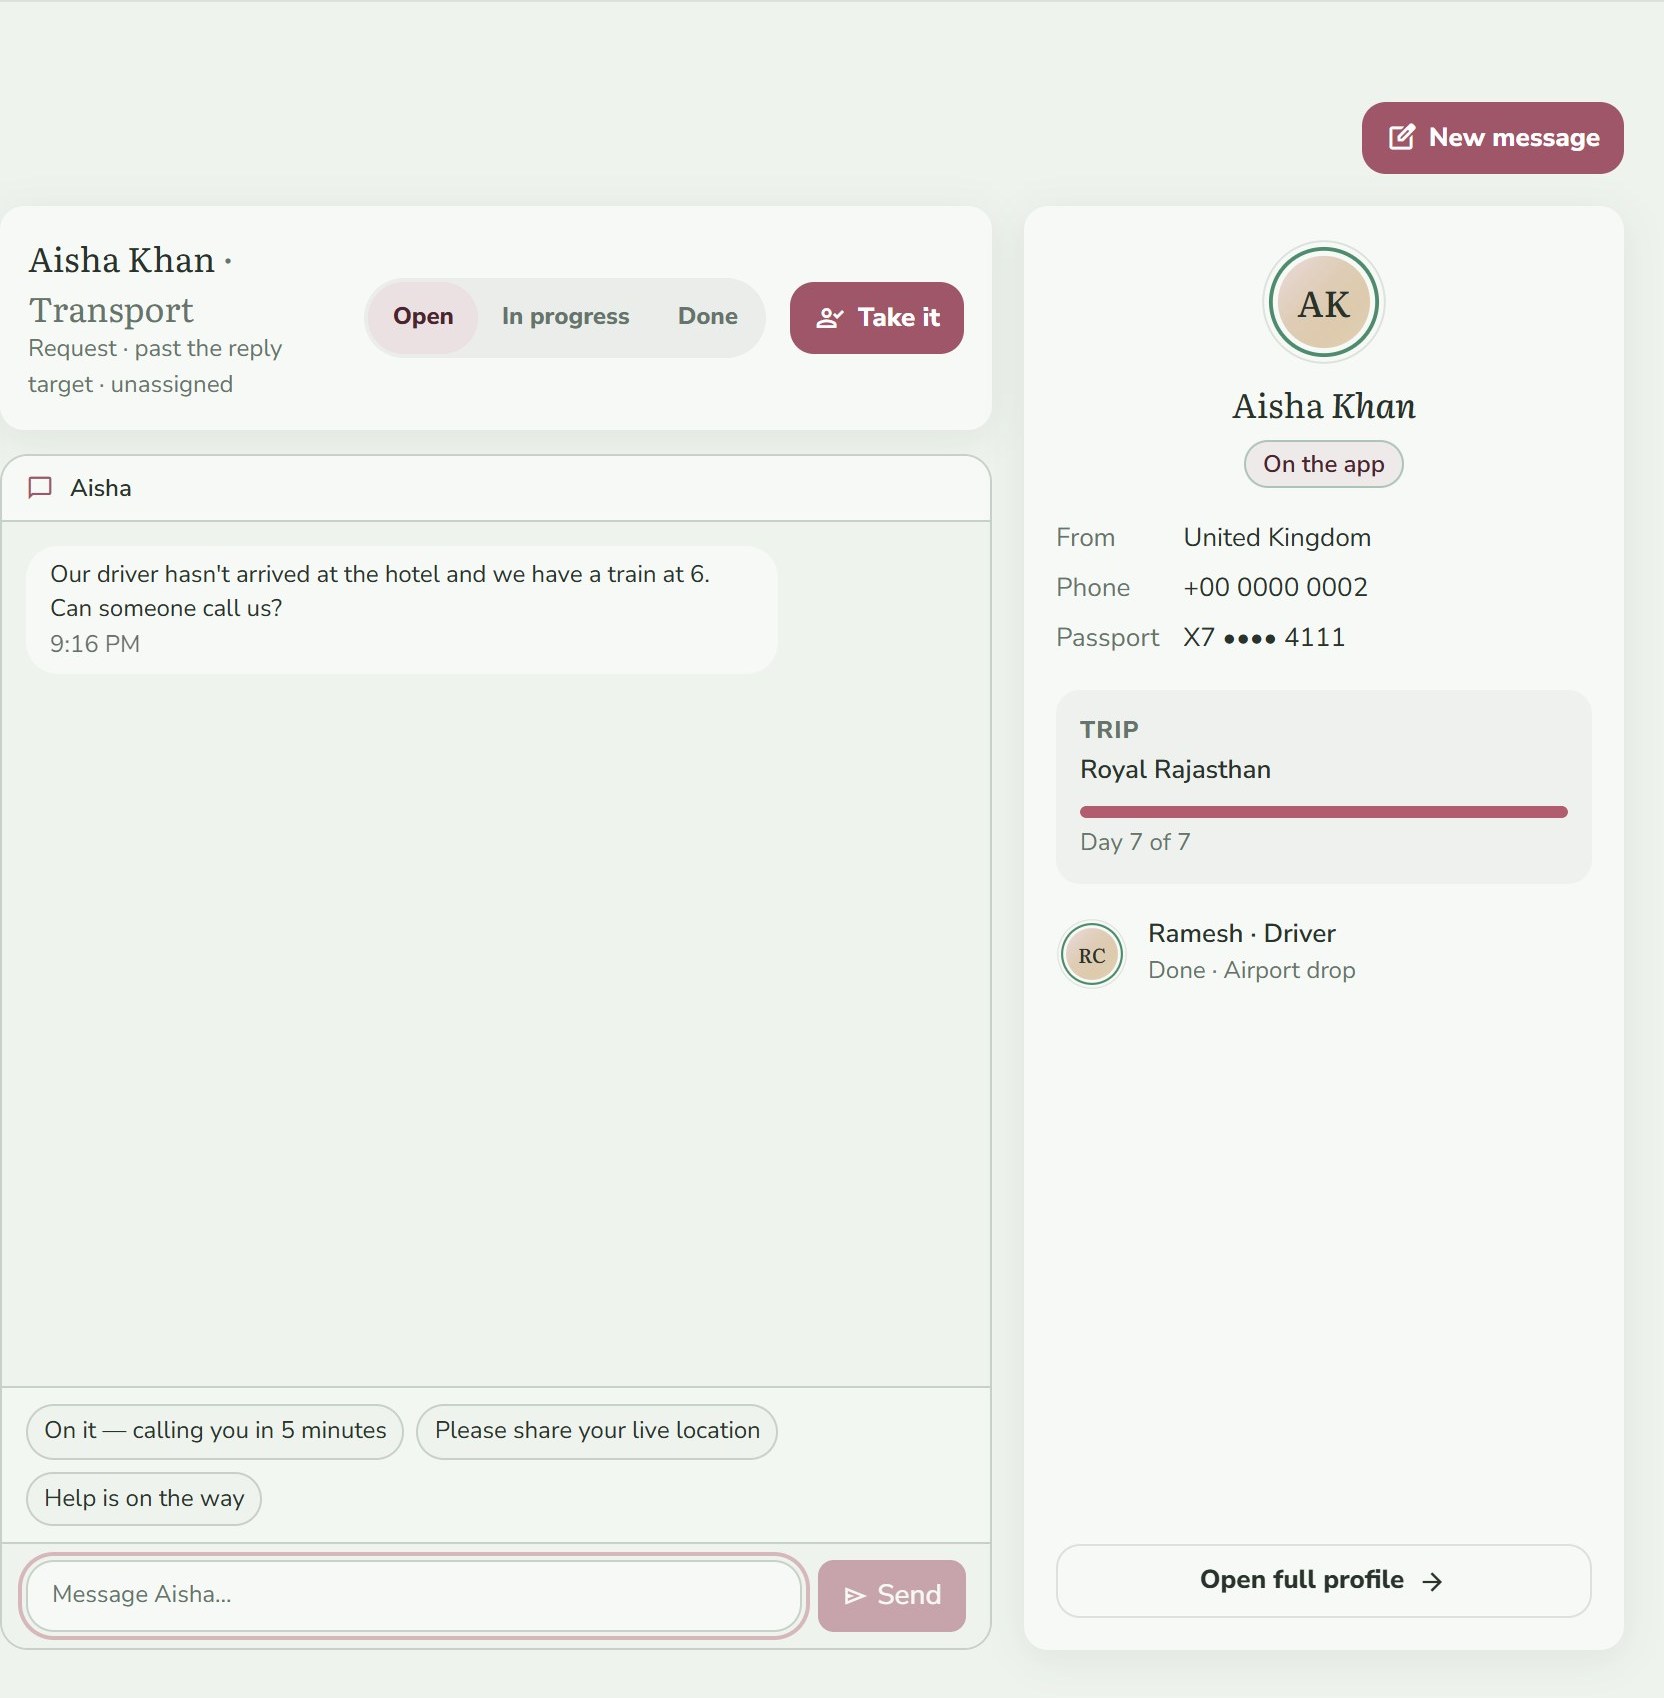Click the "On the app" status badge
1664x1698 pixels.
1324,464
